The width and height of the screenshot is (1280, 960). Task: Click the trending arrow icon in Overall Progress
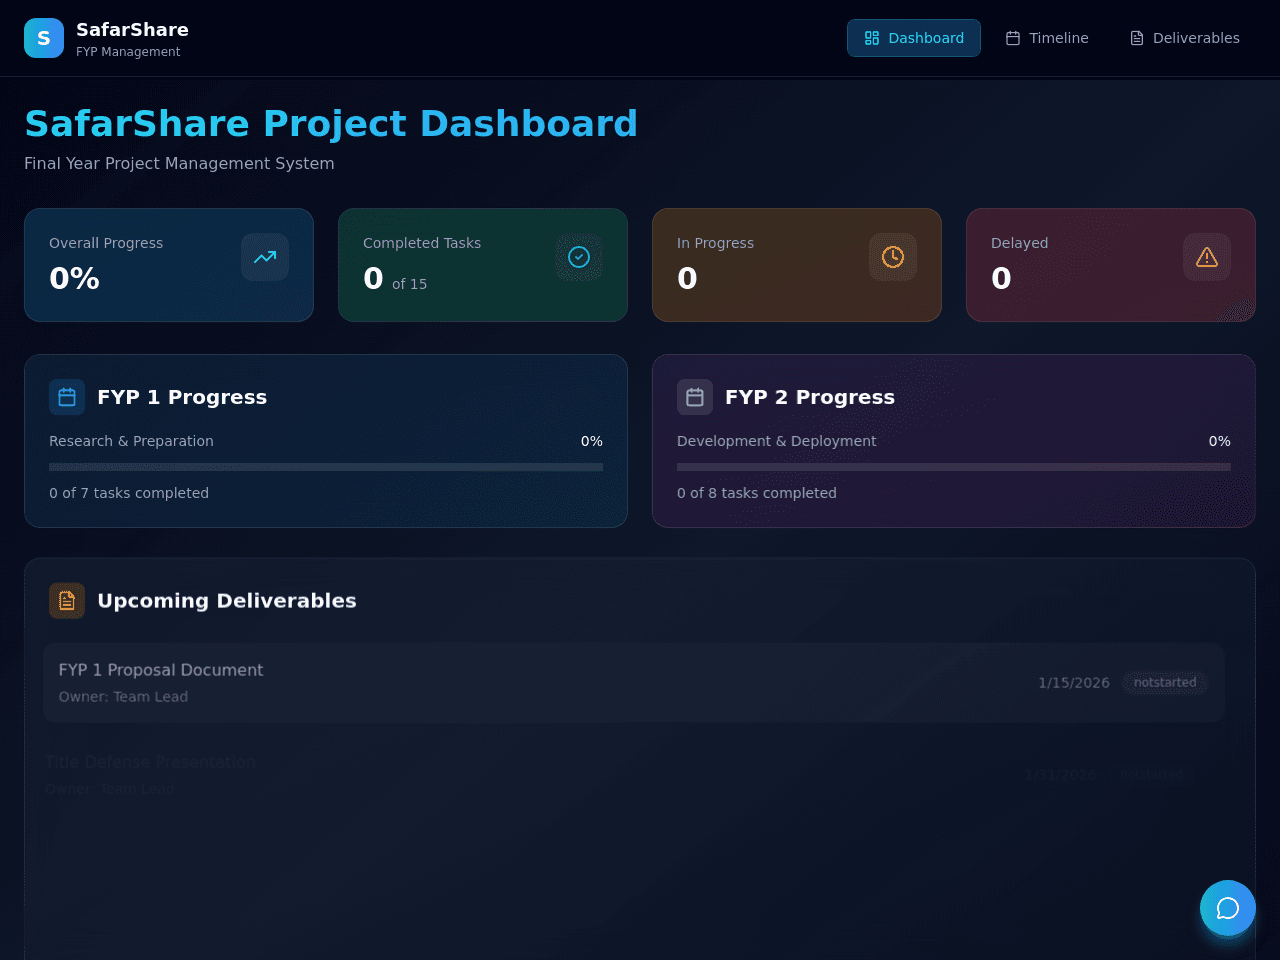(265, 257)
